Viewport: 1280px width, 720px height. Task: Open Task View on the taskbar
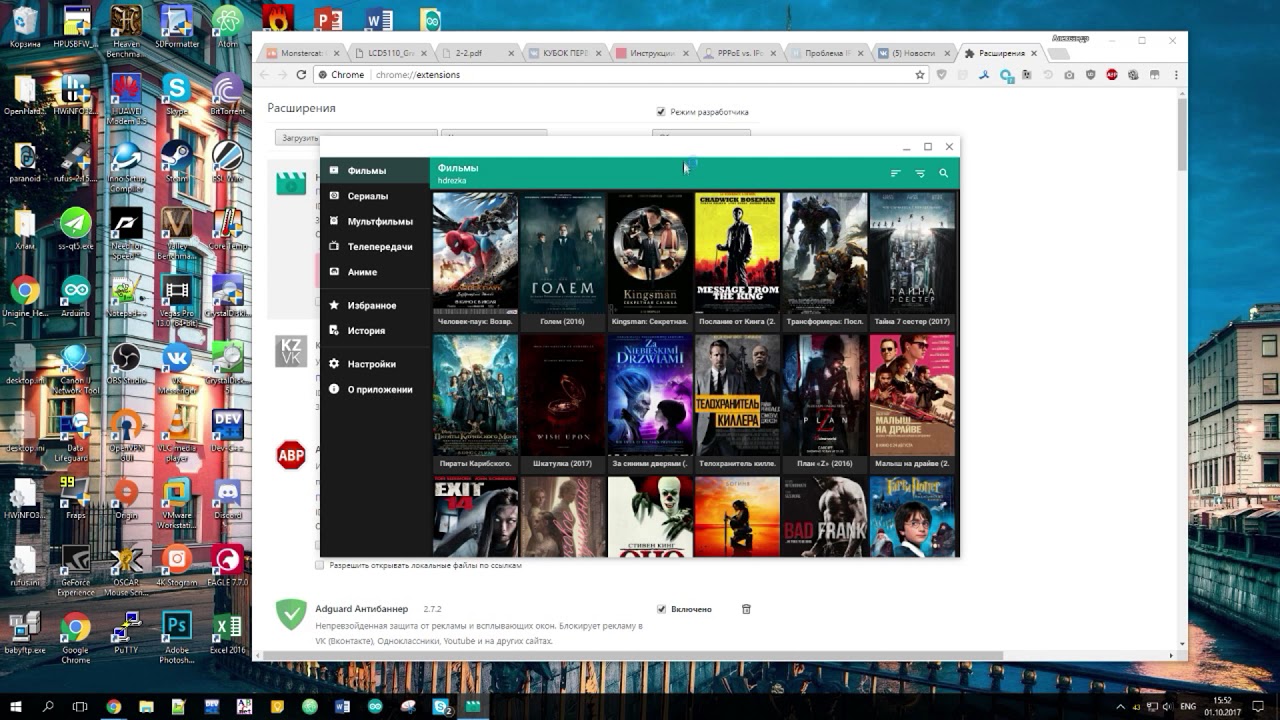pos(80,706)
